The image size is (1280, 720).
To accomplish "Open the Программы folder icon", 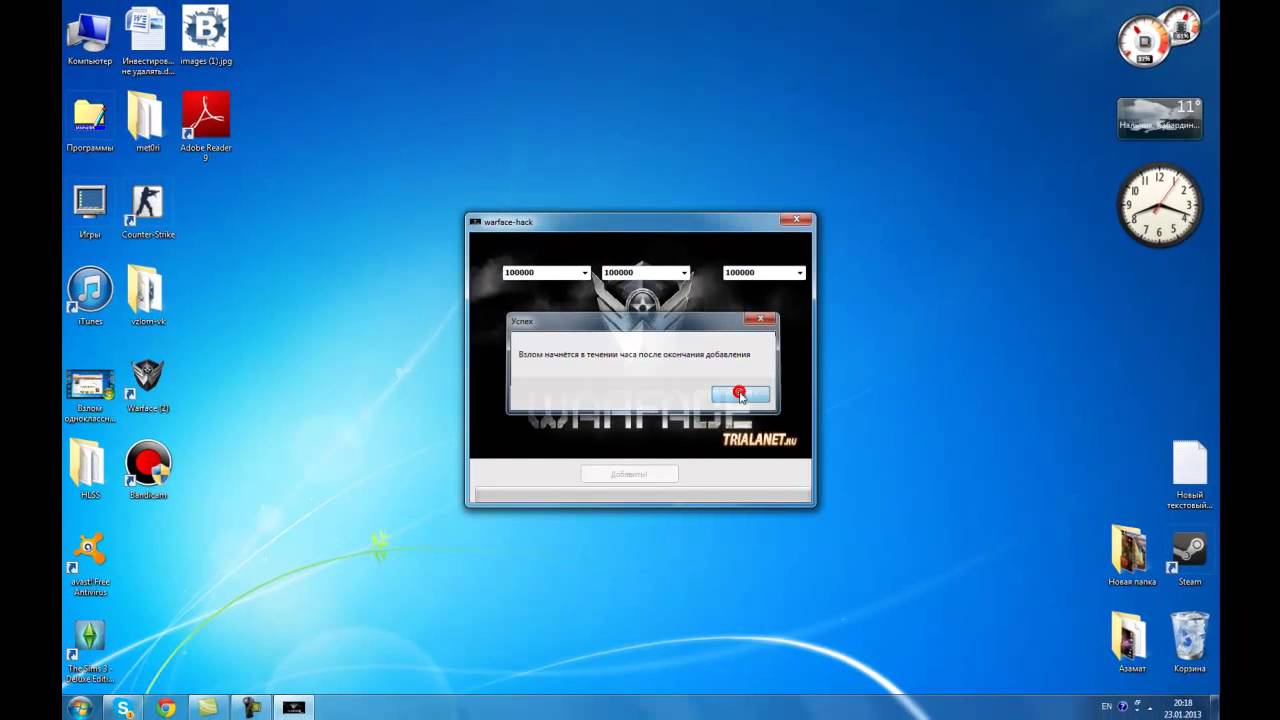I will tap(89, 124).
